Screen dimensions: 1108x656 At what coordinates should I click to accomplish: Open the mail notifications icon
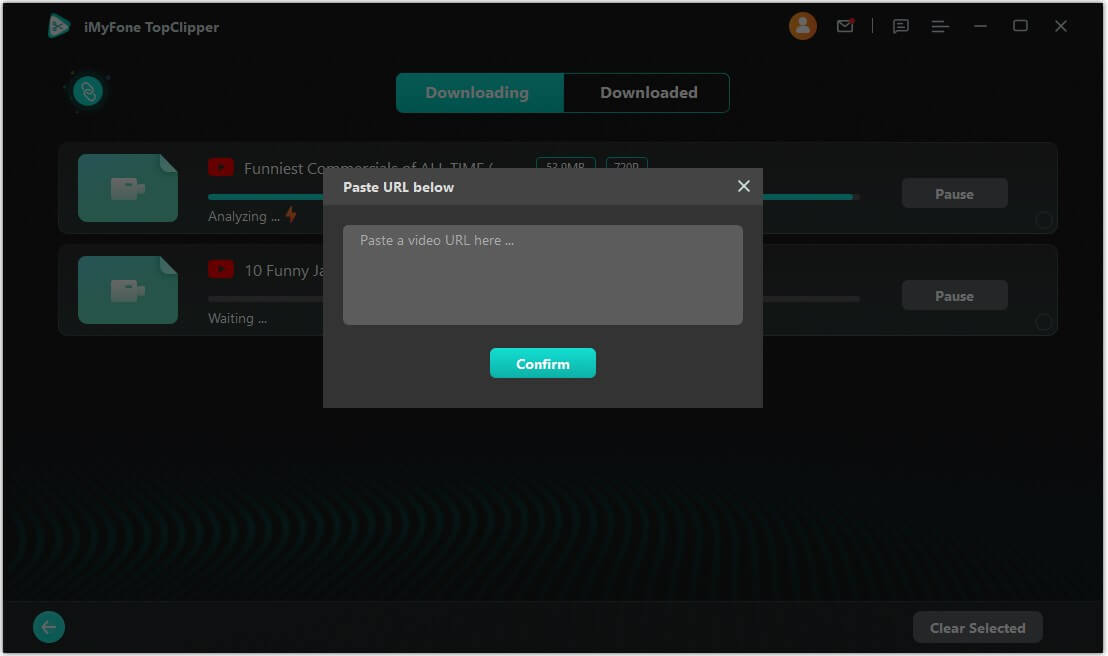click(x=845, y=27)
